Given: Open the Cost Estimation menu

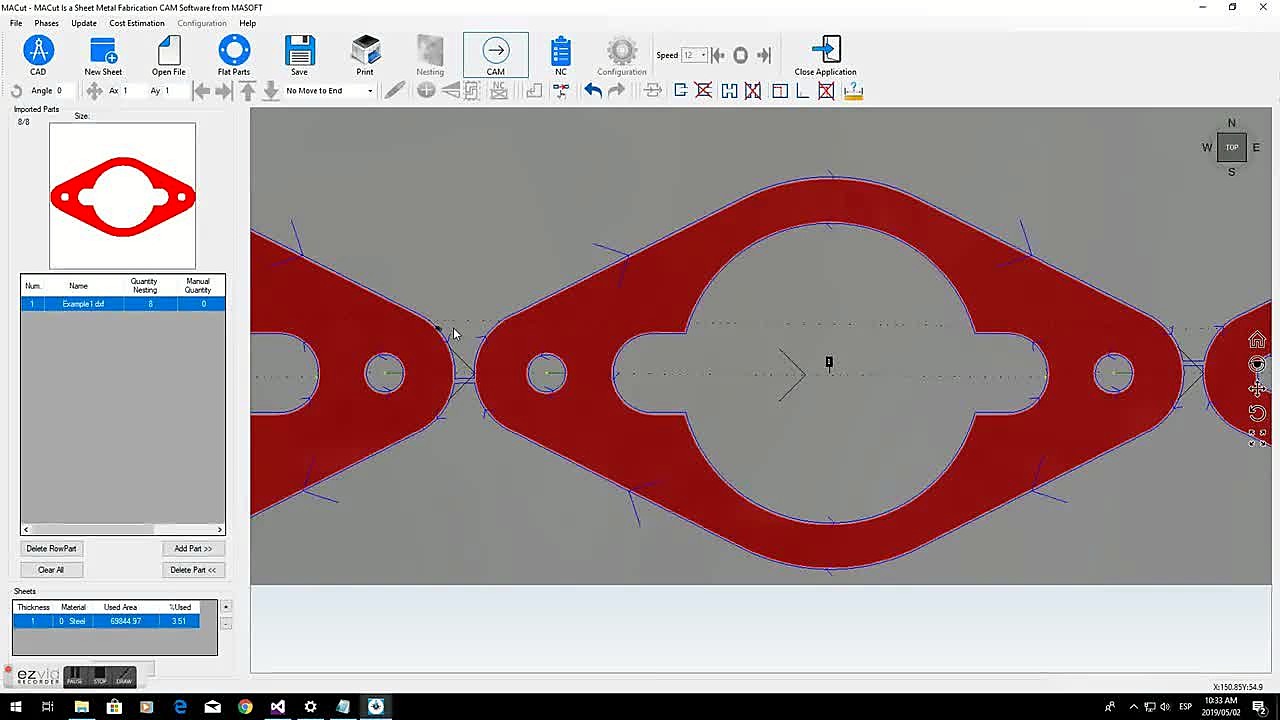Looking at the screenshot, I should click(137, 23).
